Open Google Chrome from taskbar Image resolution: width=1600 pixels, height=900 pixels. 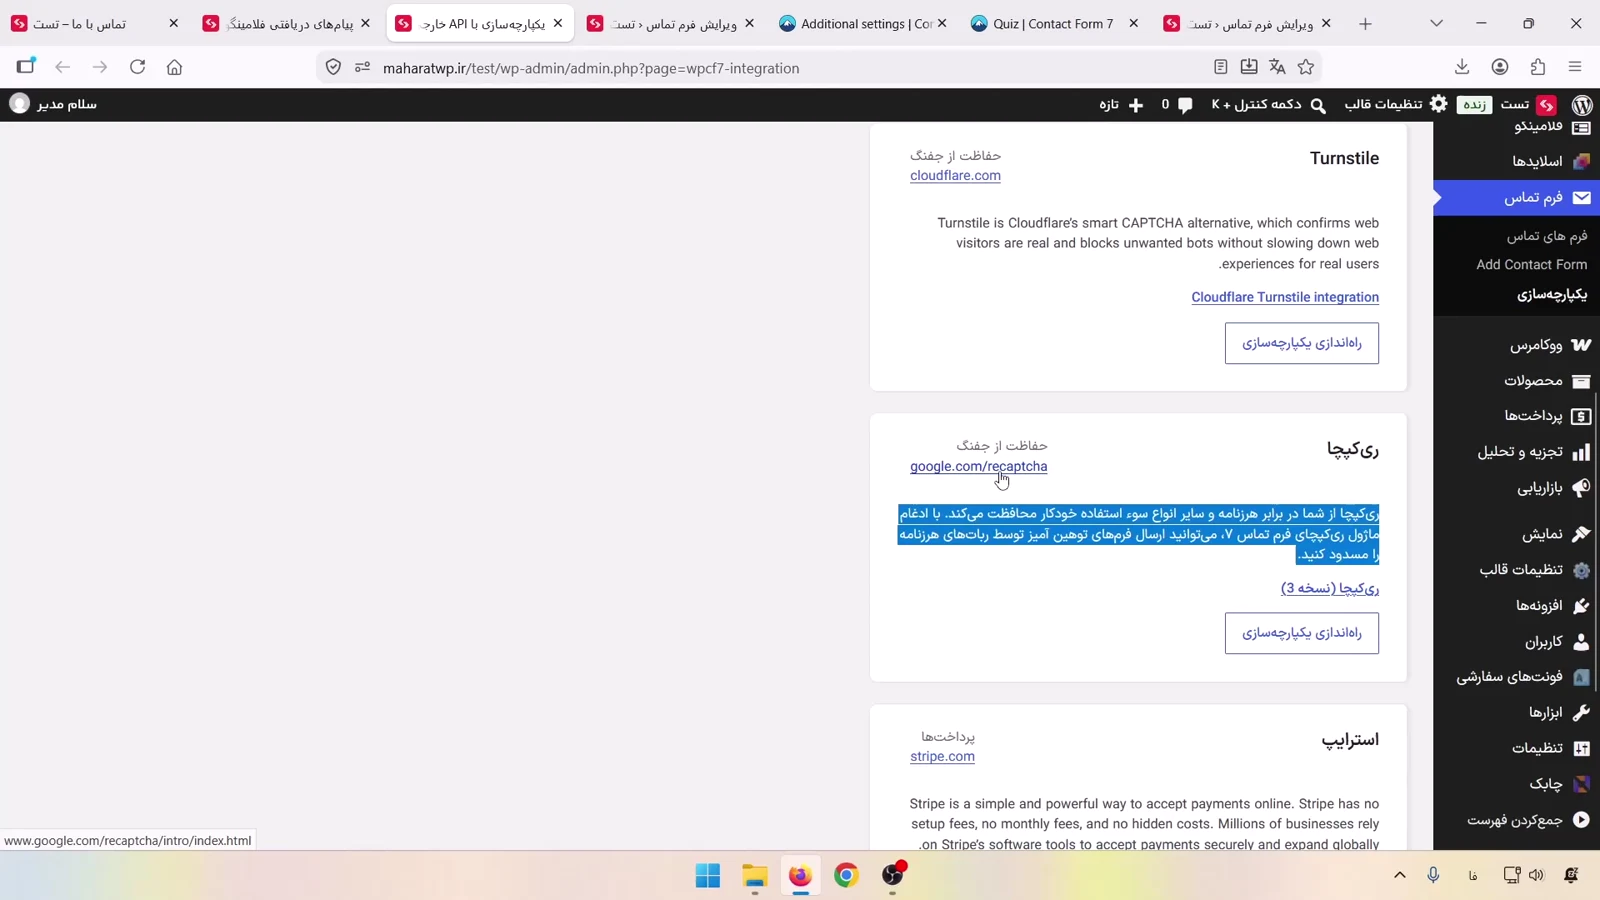pyautogui.click(x=847, y=875)
